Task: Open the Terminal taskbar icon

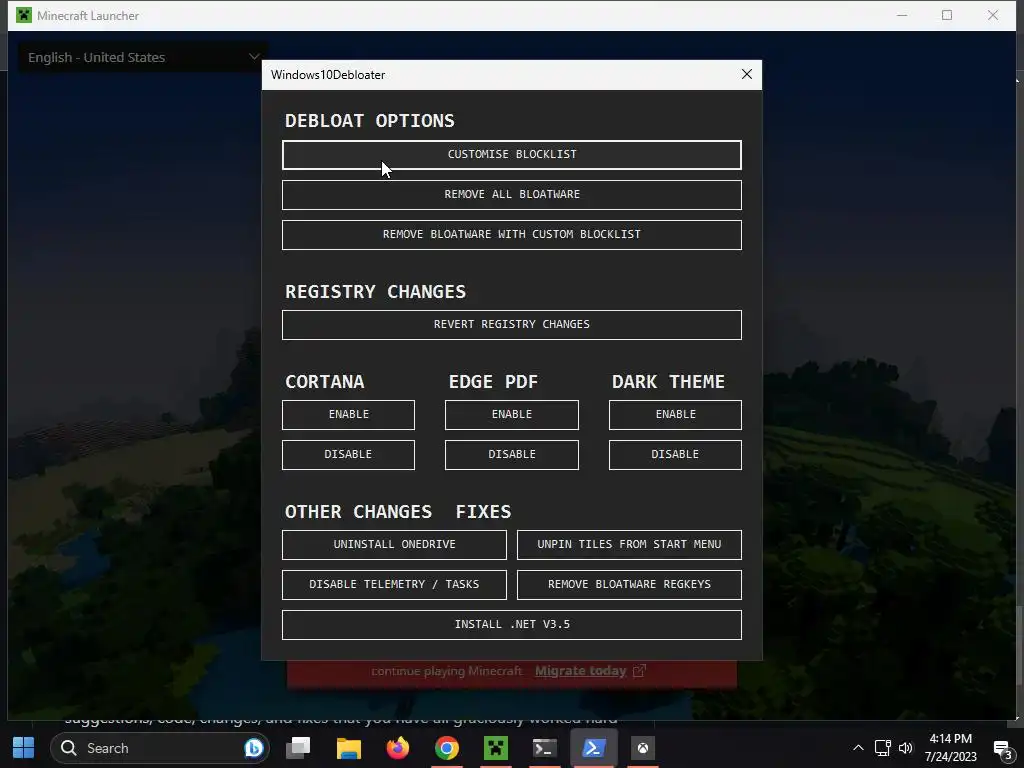Action: 545,748
